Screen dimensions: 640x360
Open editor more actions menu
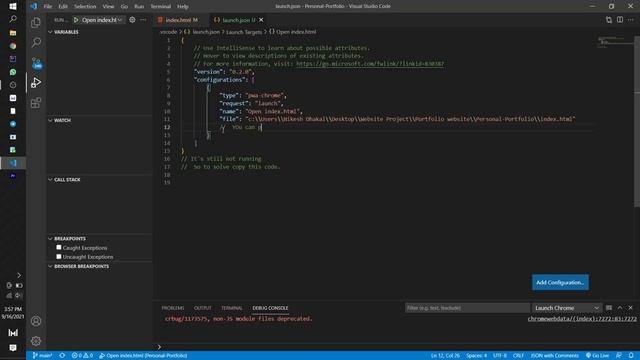631,20
